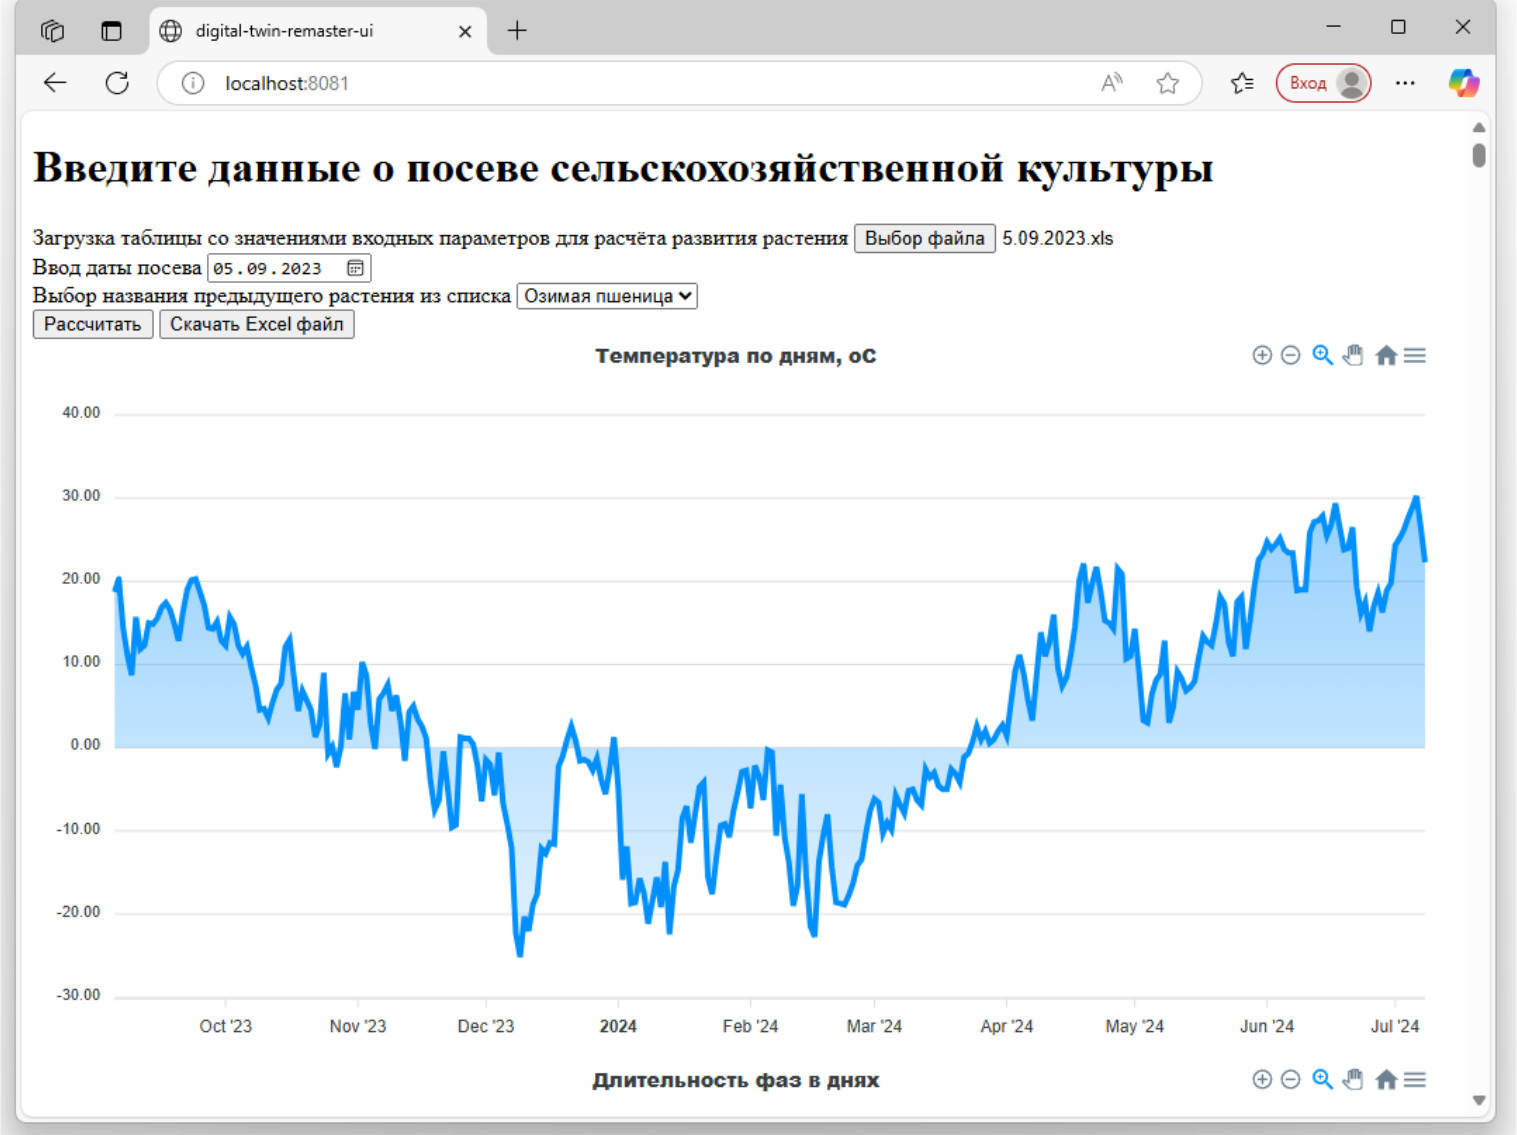Image resolution: width=1517 pixels, height=1135 pixels.
Task: Refresh the page
Action: click(117, 83)
